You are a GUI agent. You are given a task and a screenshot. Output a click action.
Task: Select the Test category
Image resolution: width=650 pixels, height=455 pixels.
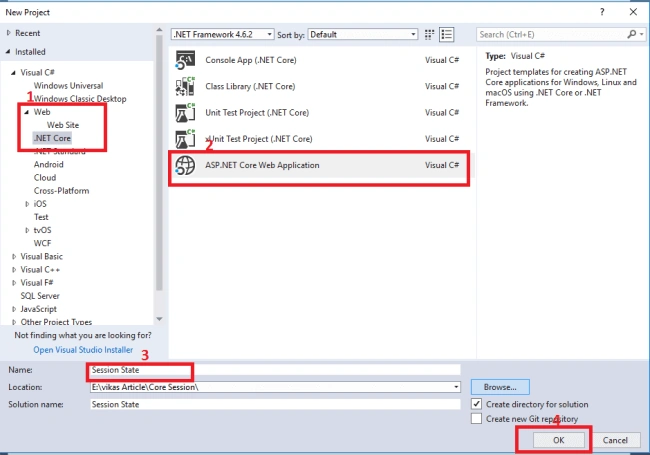[41, 217]
